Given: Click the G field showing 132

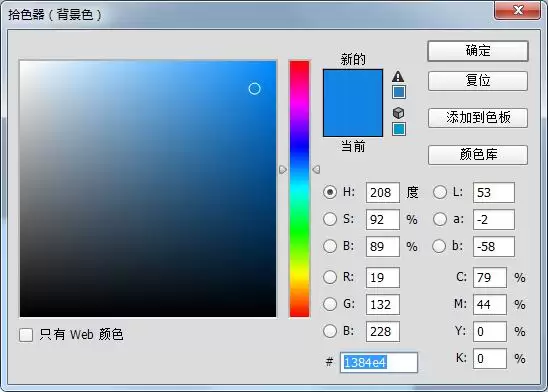Looking at the screenshot, I should pyautogui.click(x=383, y=304).
